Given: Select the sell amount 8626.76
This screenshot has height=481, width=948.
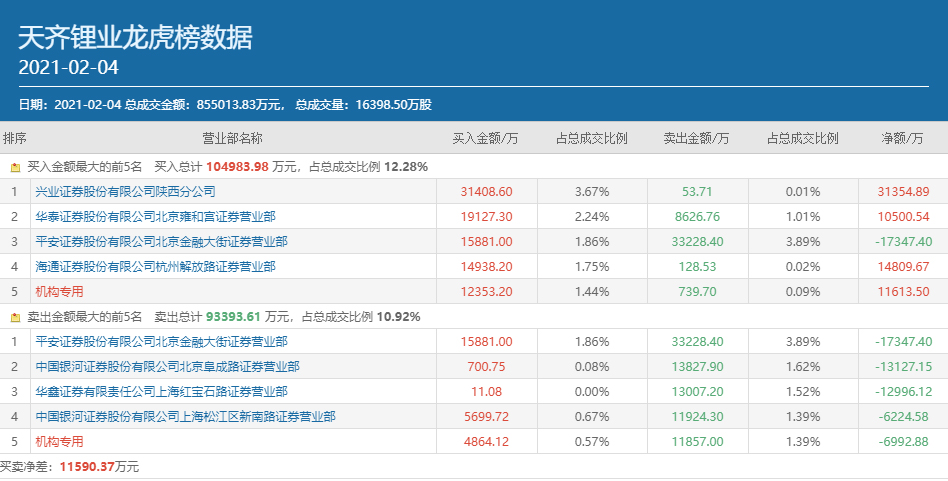Looking at the screenshot, I should (697, 216).
